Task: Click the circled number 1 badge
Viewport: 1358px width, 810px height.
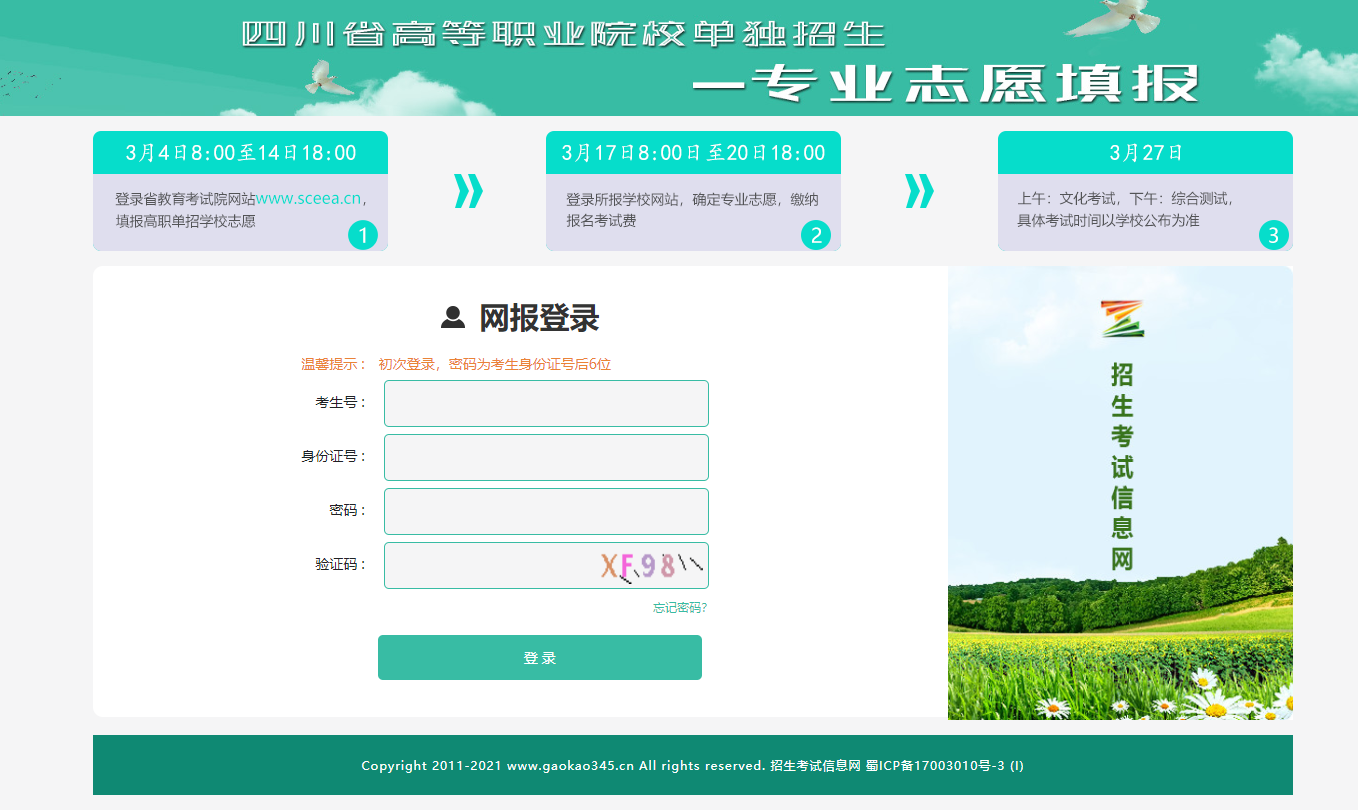Action: [x=363, y=235]
